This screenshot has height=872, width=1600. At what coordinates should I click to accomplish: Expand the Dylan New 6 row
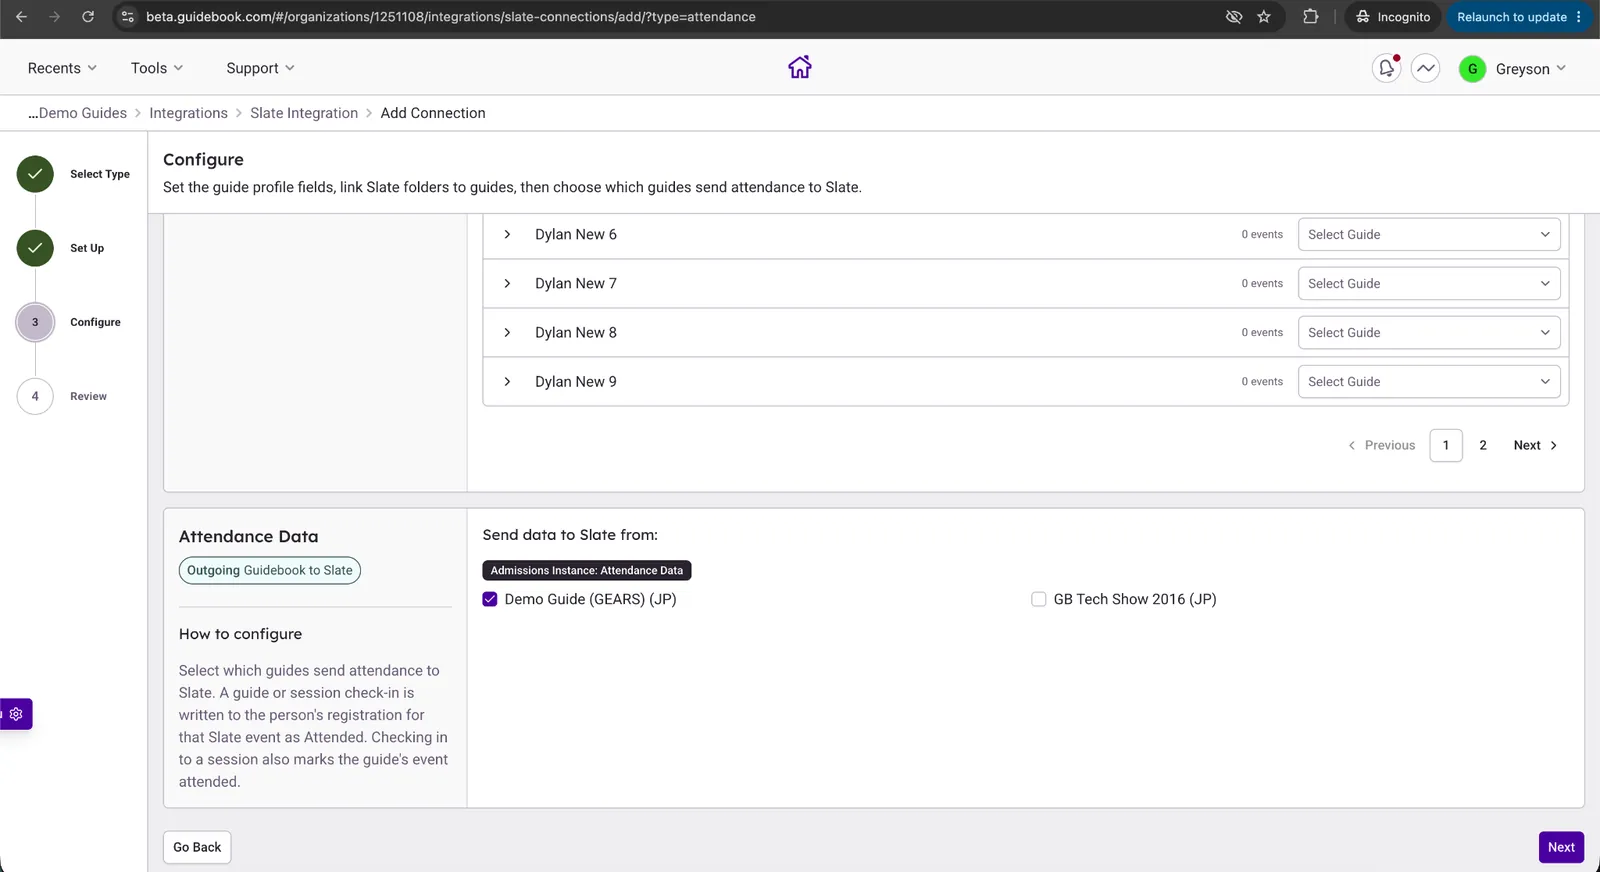pyautogui.click(x=507, y=234)
